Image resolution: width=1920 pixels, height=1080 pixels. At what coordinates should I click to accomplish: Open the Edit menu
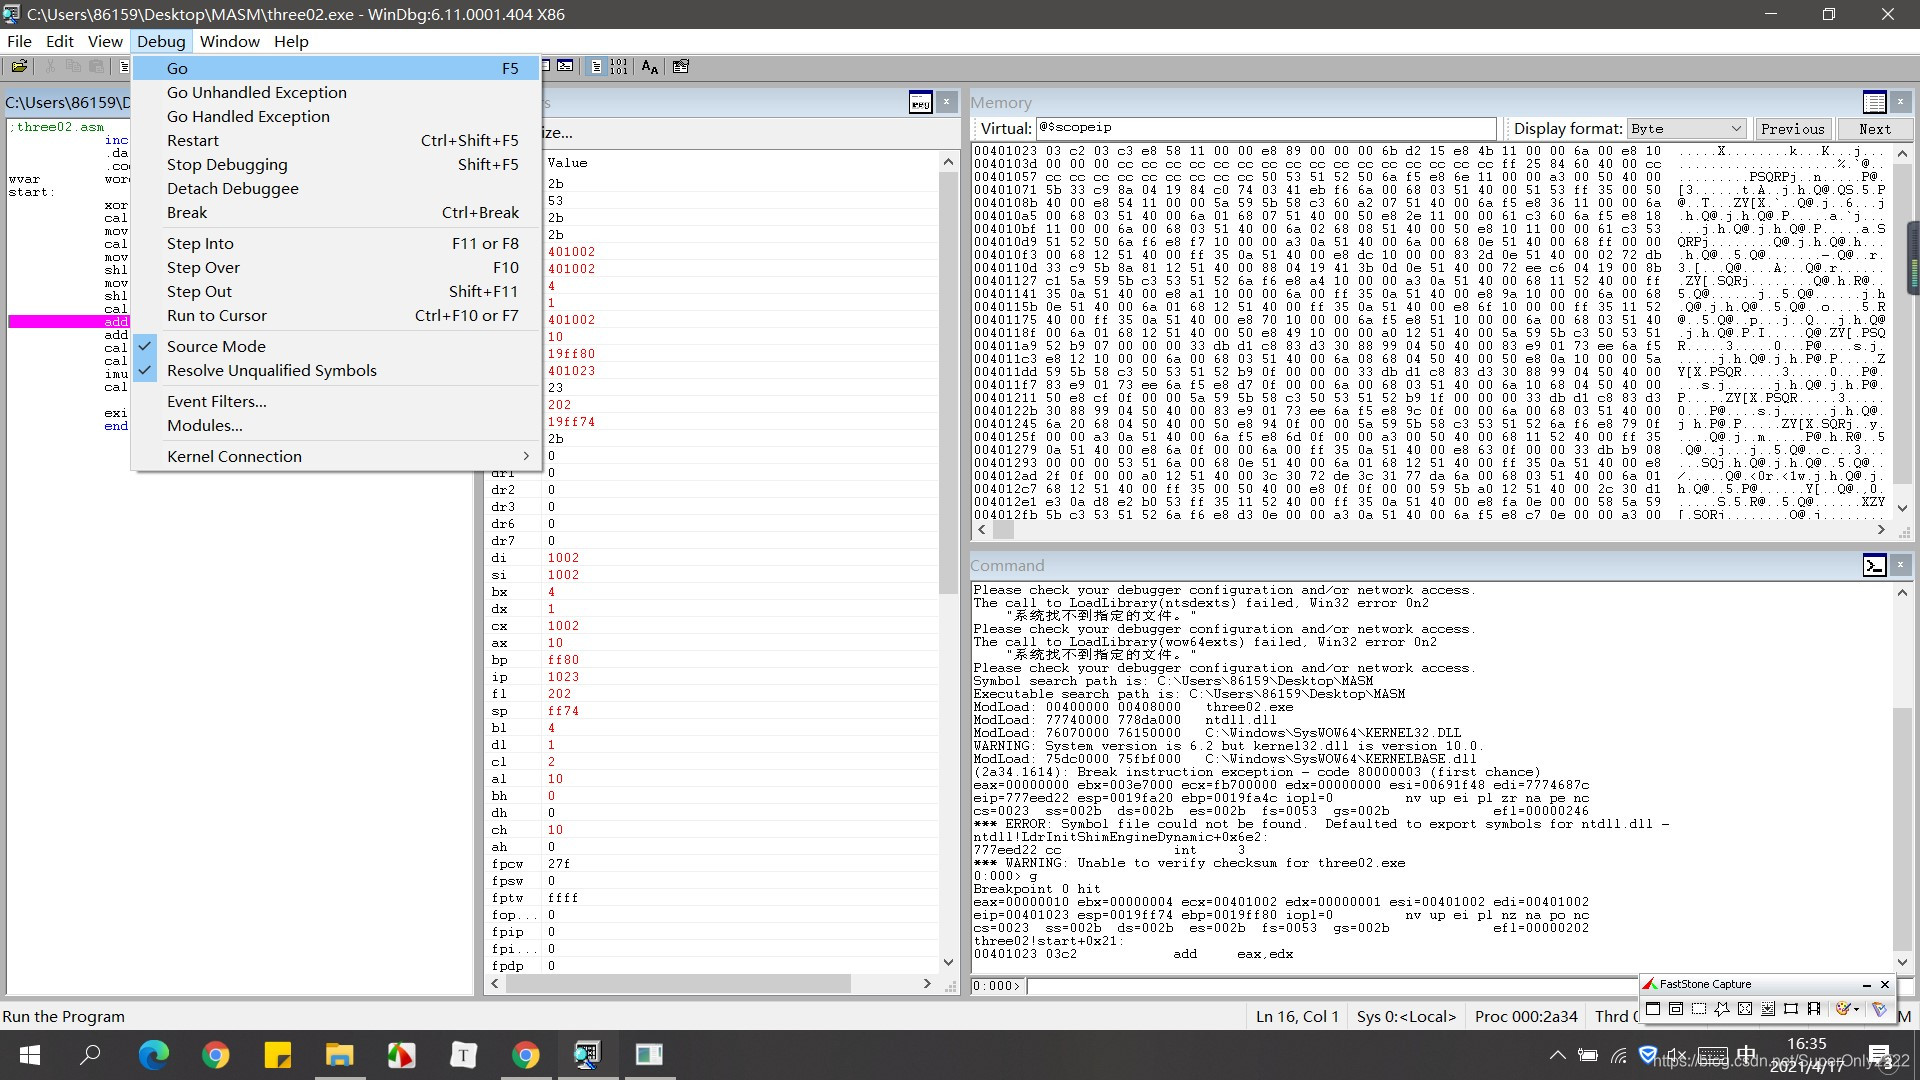tap(60, 41)
